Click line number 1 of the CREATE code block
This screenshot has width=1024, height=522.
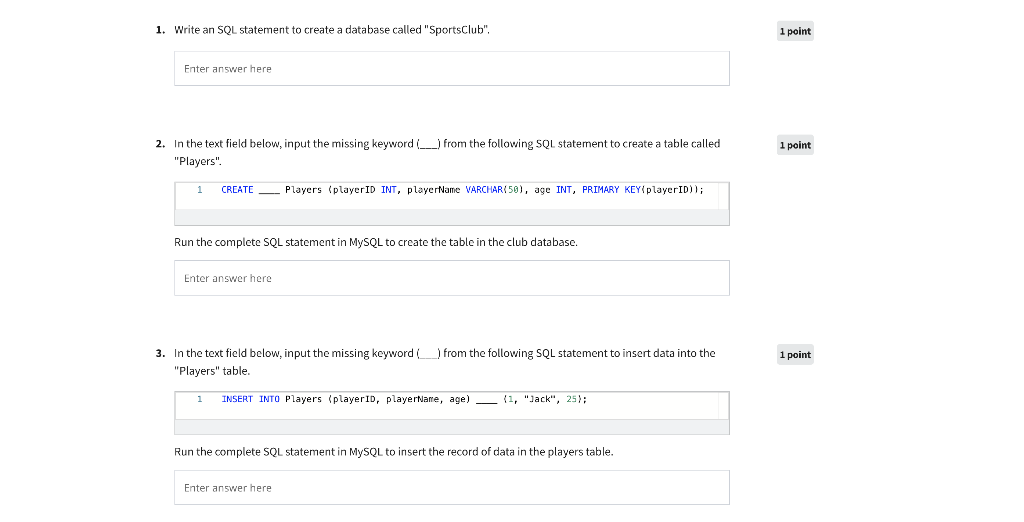[200, 189]
